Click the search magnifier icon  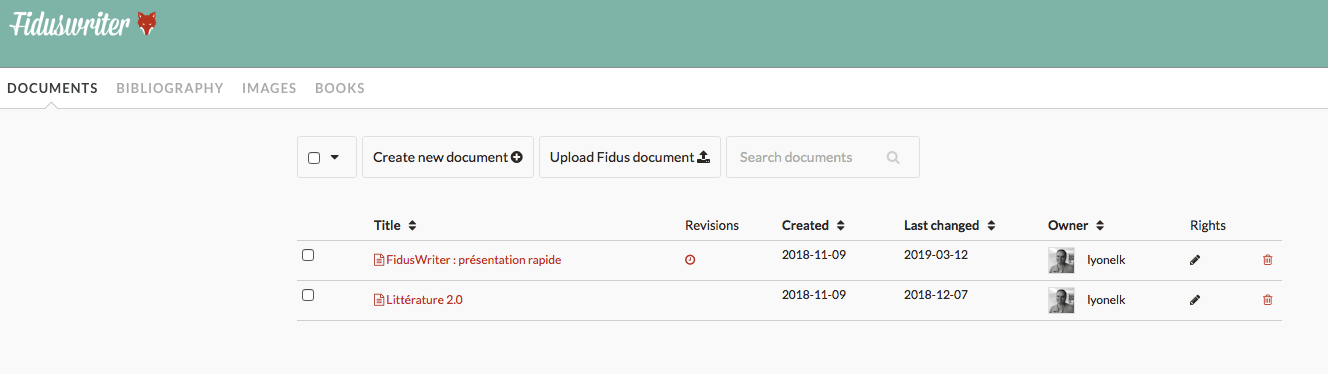893,158
